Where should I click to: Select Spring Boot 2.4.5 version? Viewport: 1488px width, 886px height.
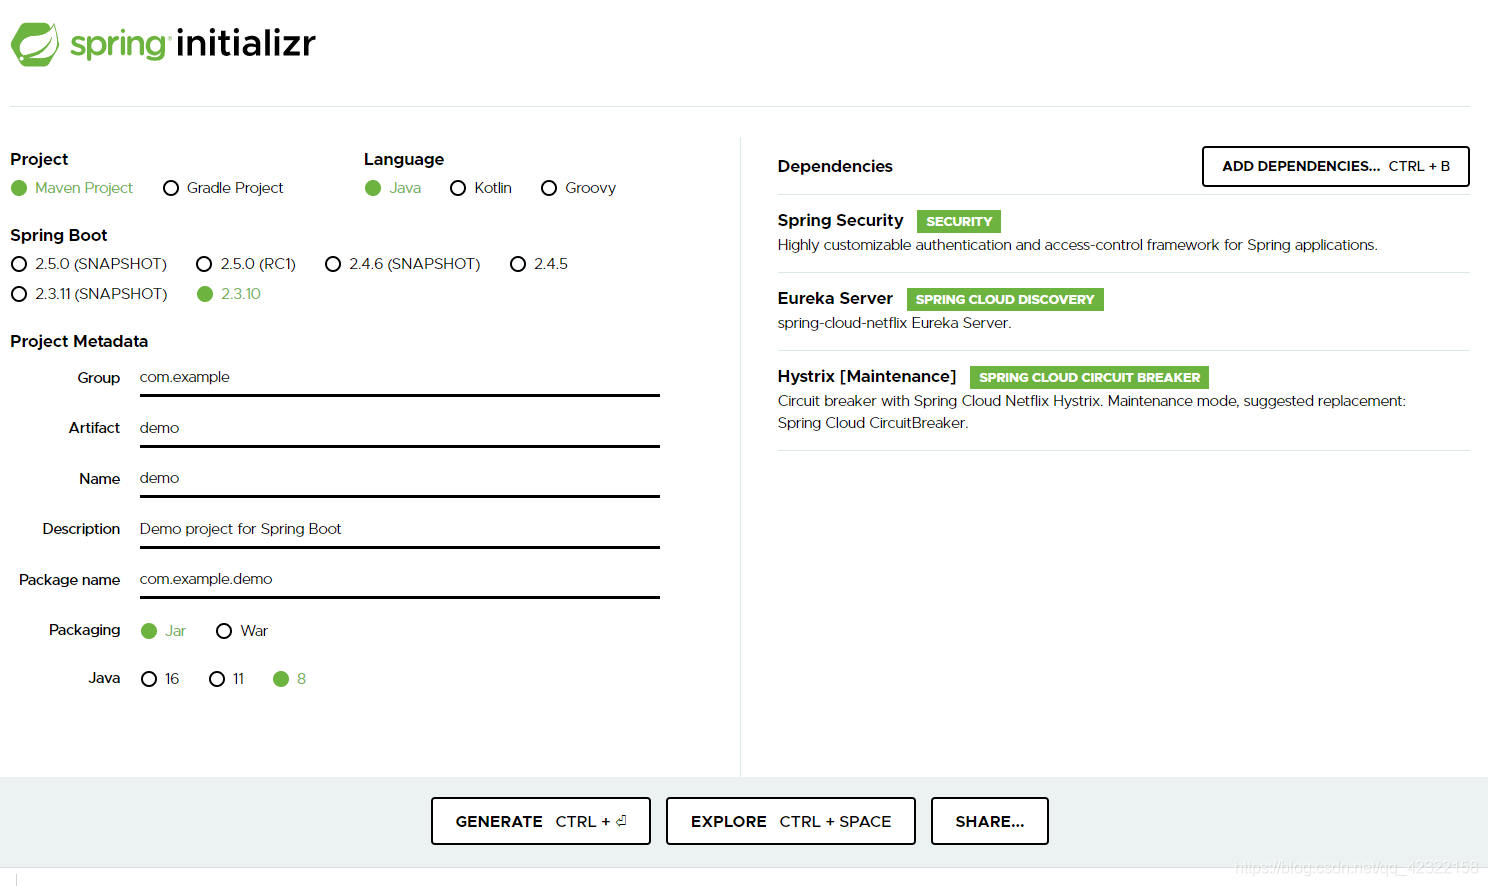point(539,264)
